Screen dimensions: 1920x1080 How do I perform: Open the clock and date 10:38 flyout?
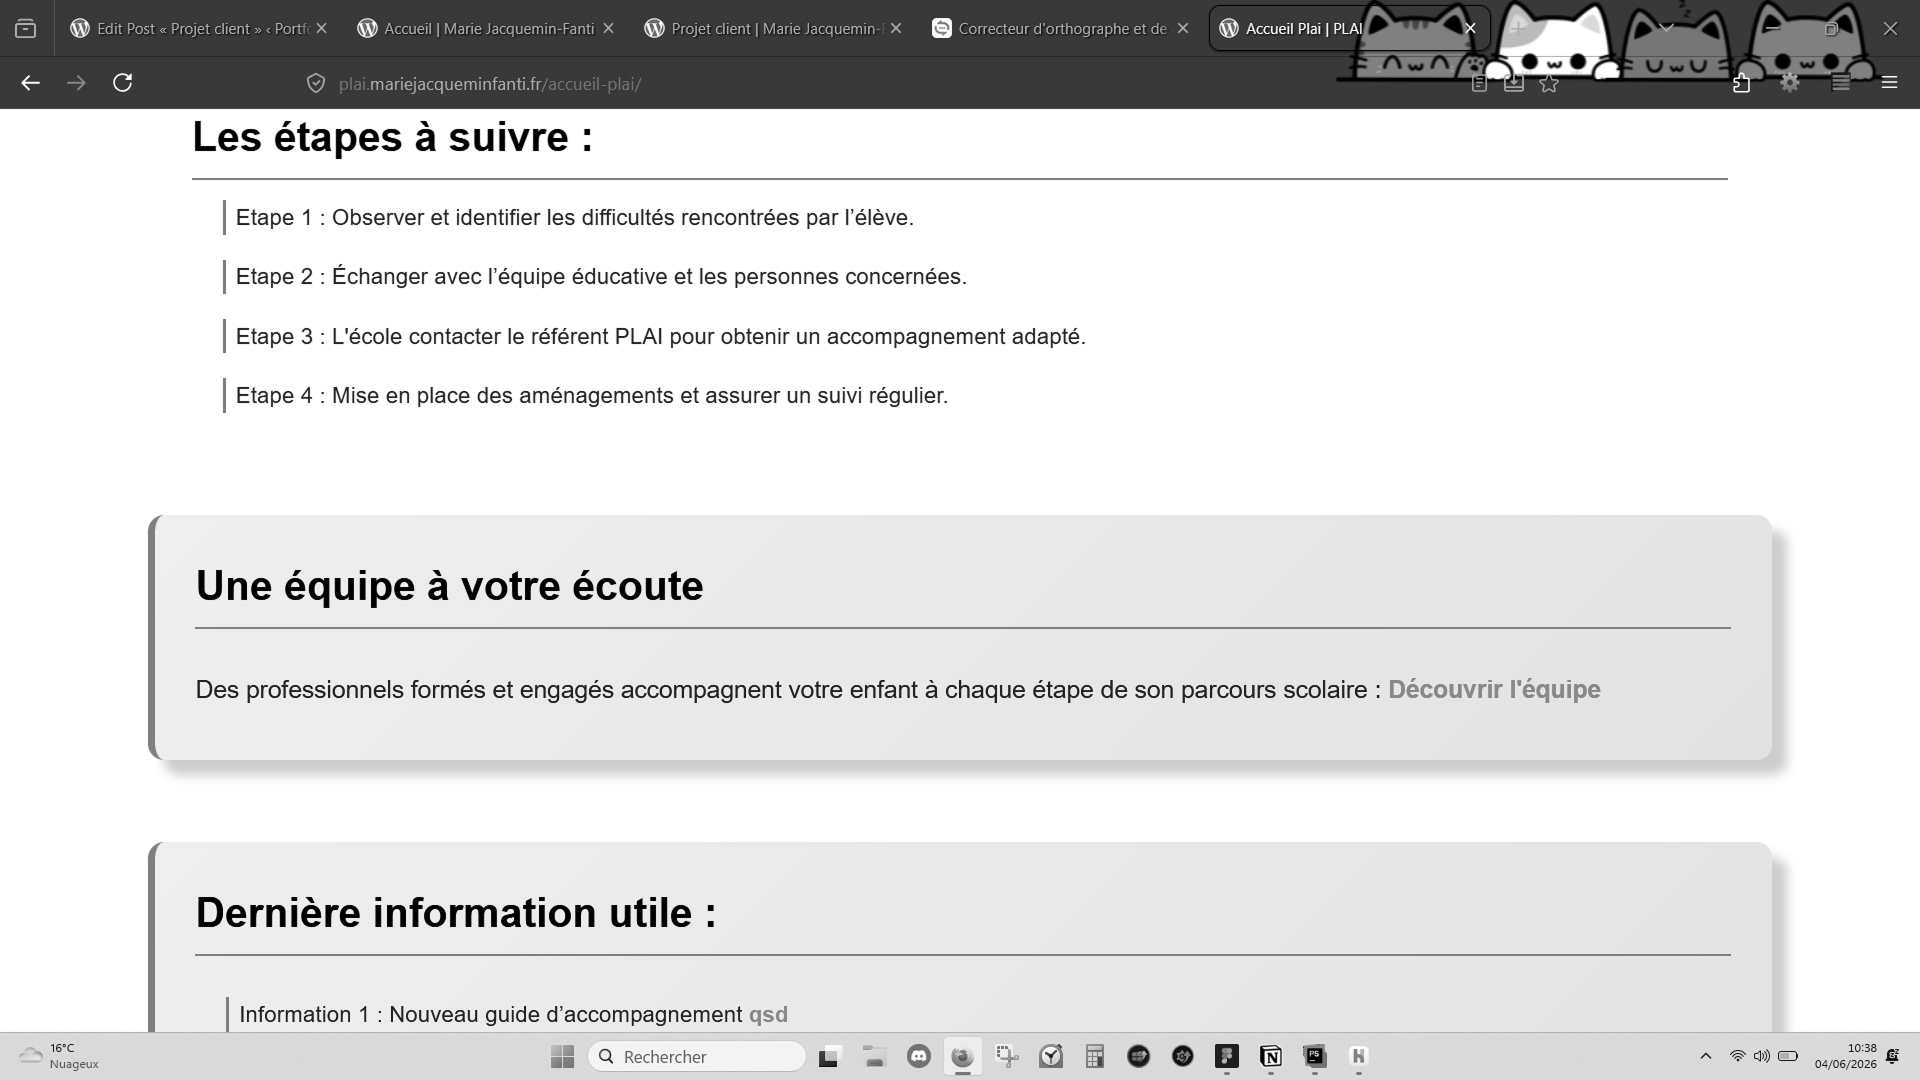coord(1846,1056)
